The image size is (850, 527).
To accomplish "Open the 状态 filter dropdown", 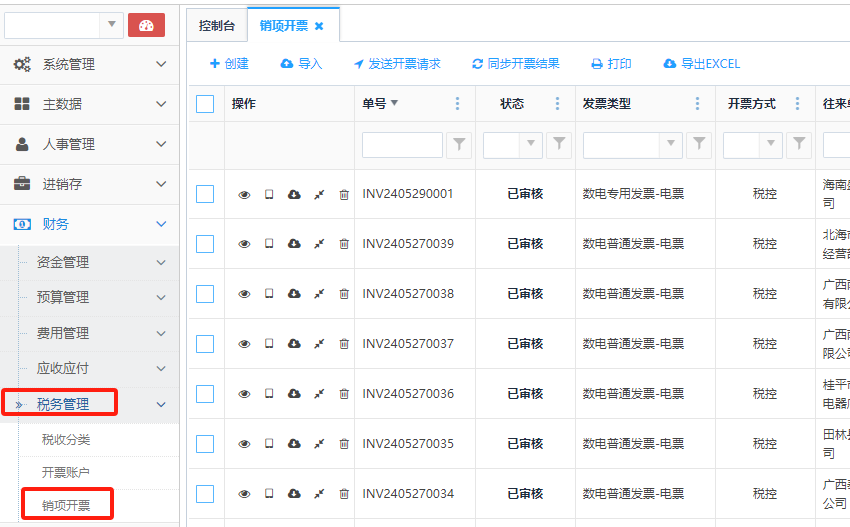I will (x=531, y=145).
